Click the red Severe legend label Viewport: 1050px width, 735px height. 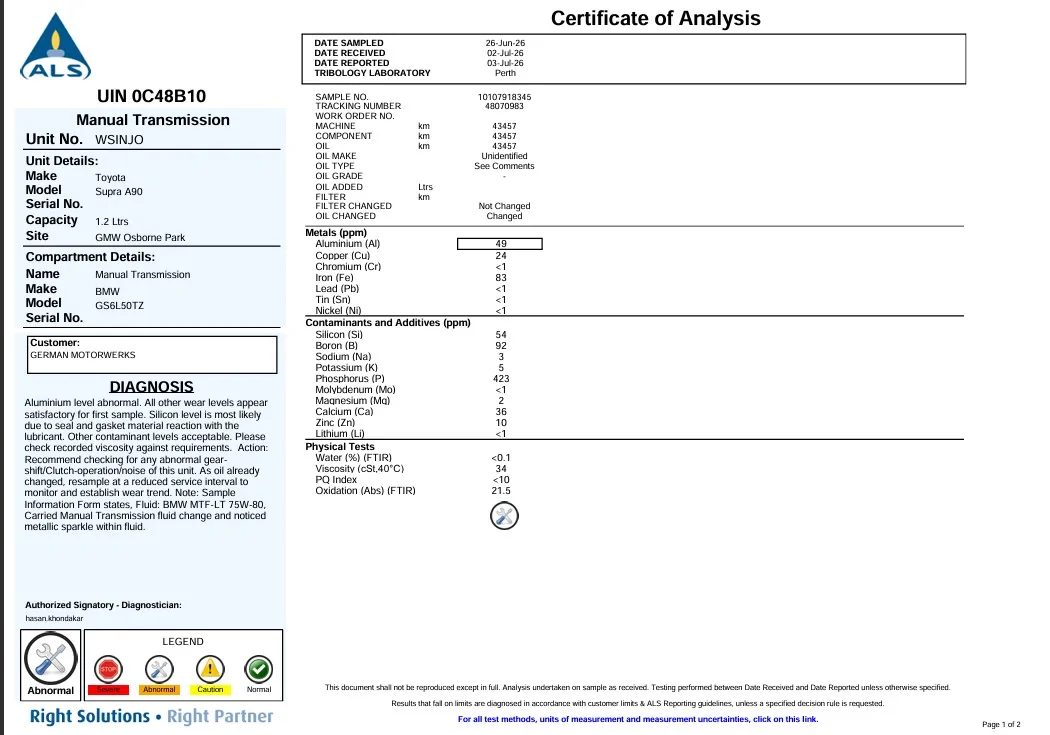[x=108, y=689]
